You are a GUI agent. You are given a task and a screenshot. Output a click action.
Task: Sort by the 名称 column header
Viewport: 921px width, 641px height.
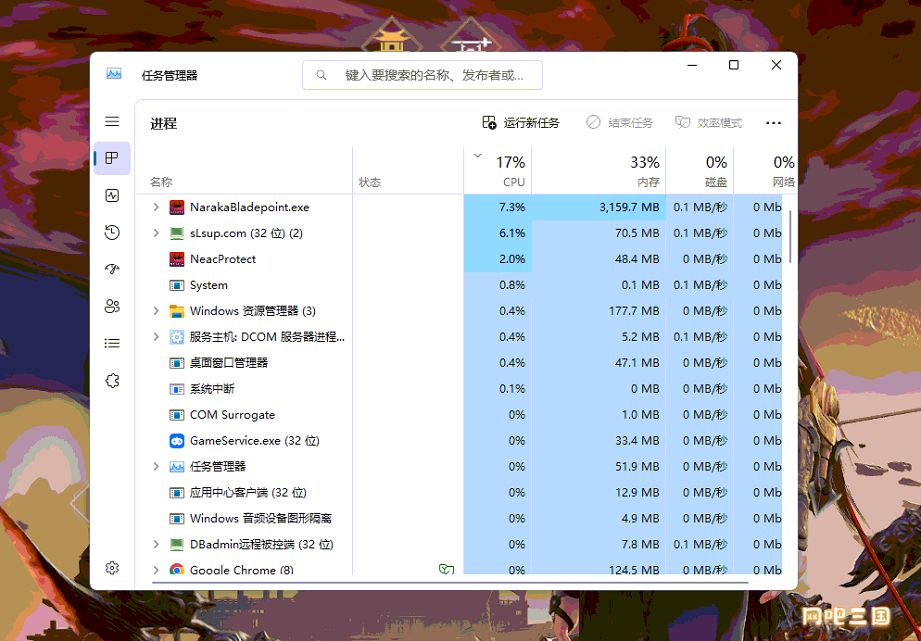244,170
